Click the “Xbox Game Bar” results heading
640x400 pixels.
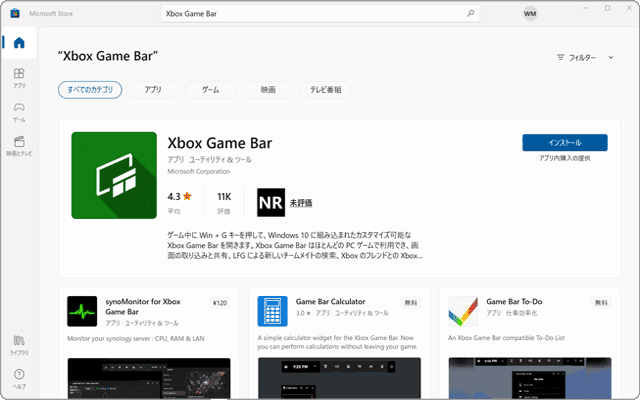coord(108,56)
